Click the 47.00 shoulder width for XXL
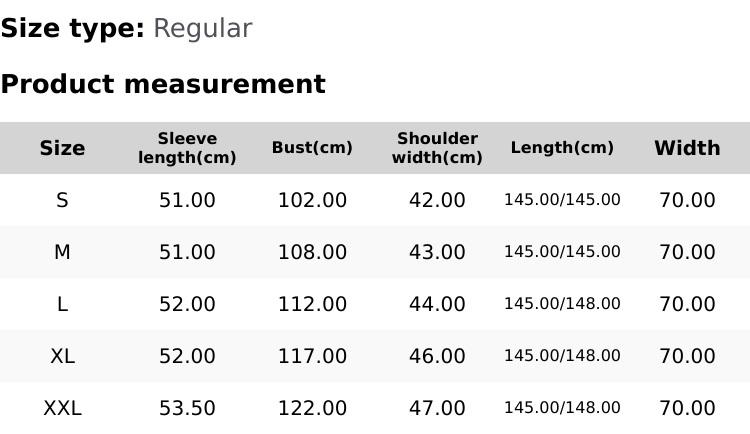The image size is (750, 434). click(x=437, y=408)
